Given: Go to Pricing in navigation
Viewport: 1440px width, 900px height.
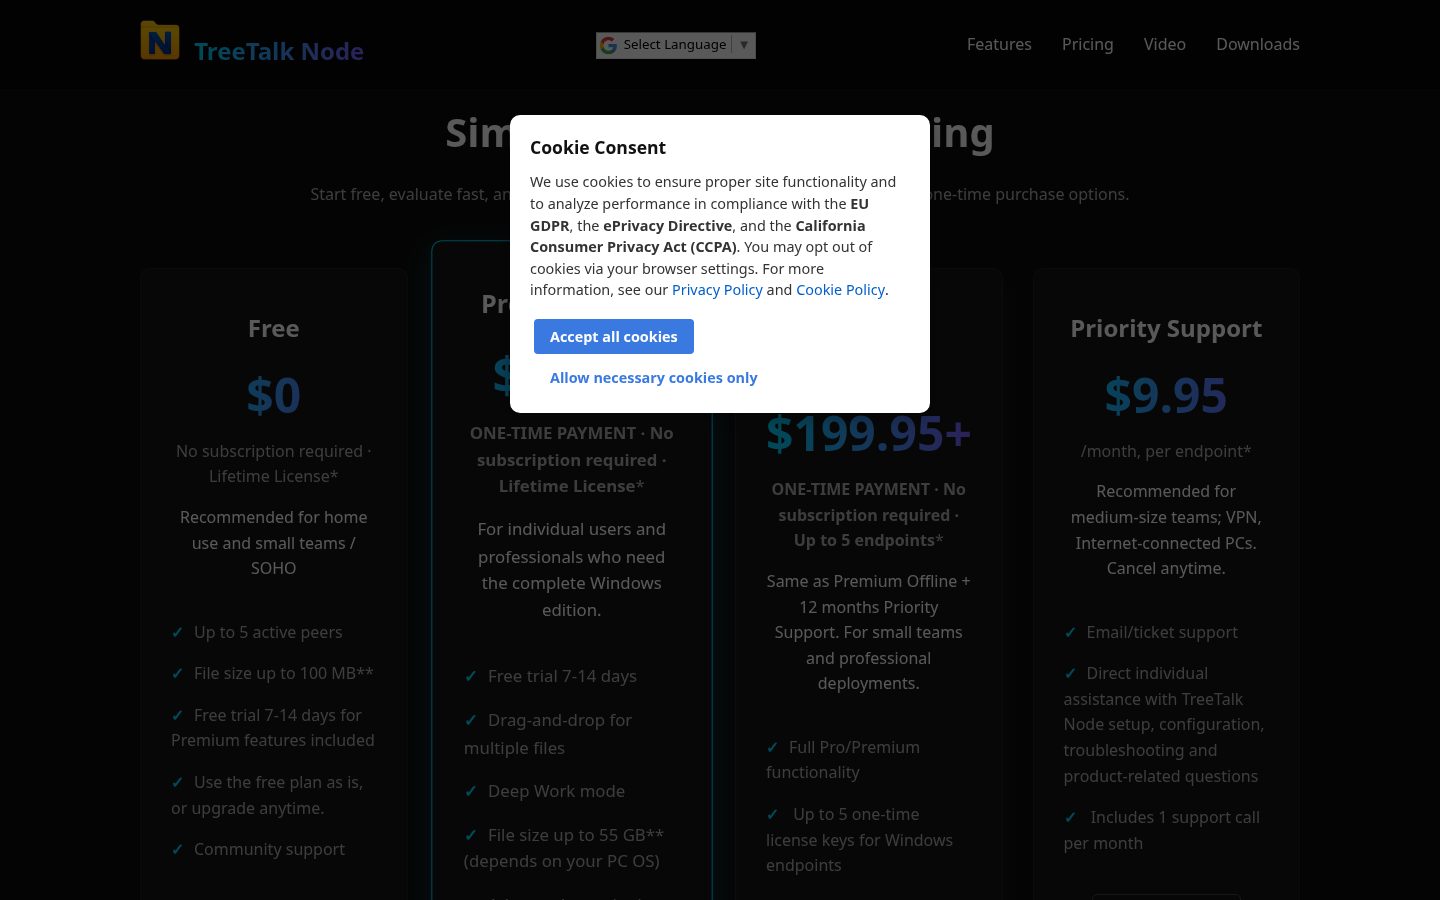Looking at the screenshot, I should pyautogui.click(x=1087, y=44).
